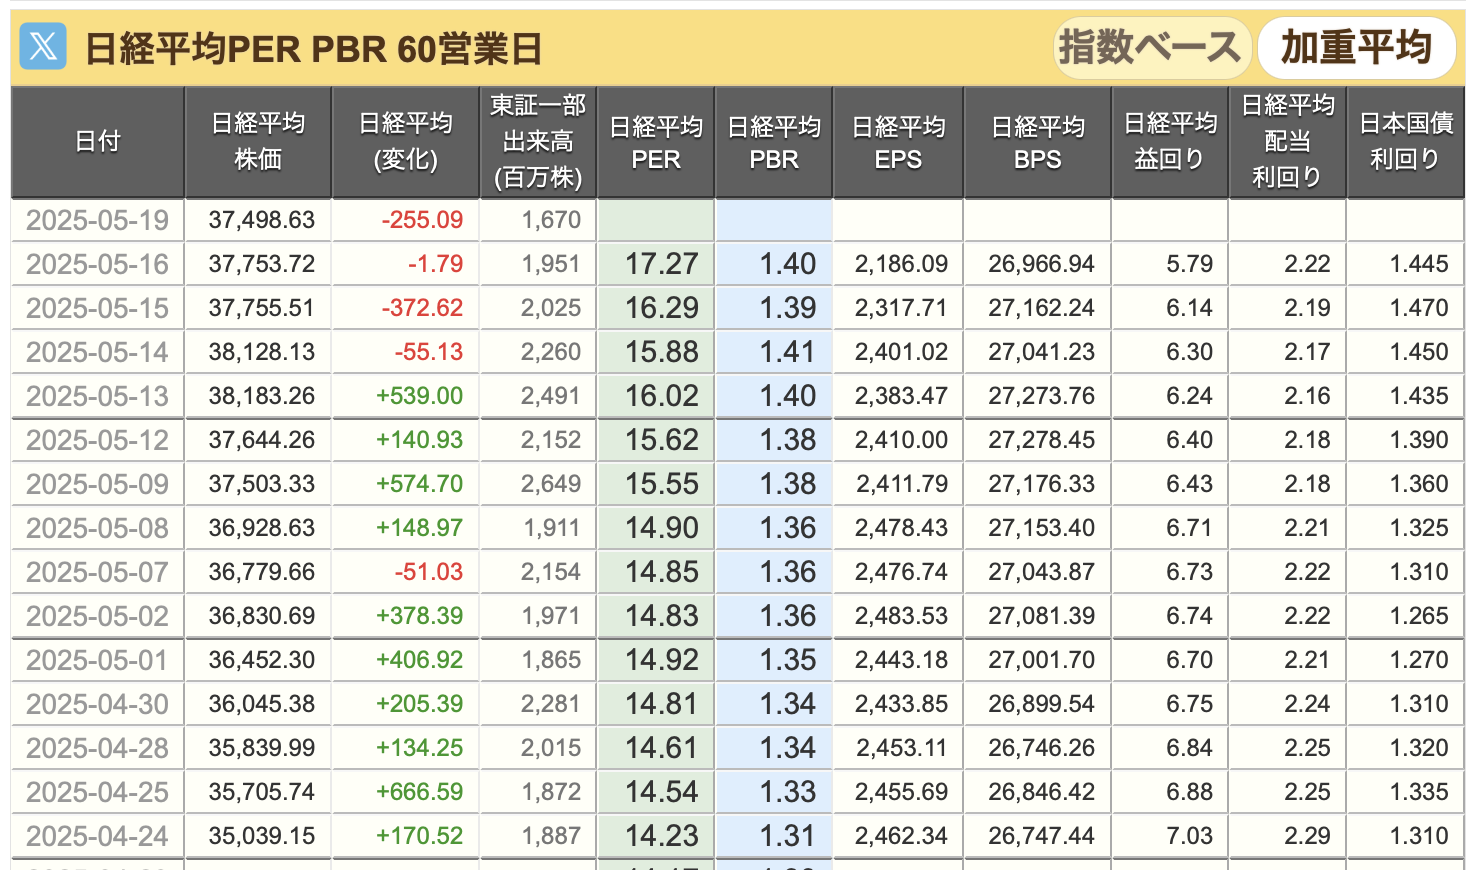The height and width of the screenshot is (870, 1482).
Task: Click the volume value 2,281
Action: tap(551, 704)
